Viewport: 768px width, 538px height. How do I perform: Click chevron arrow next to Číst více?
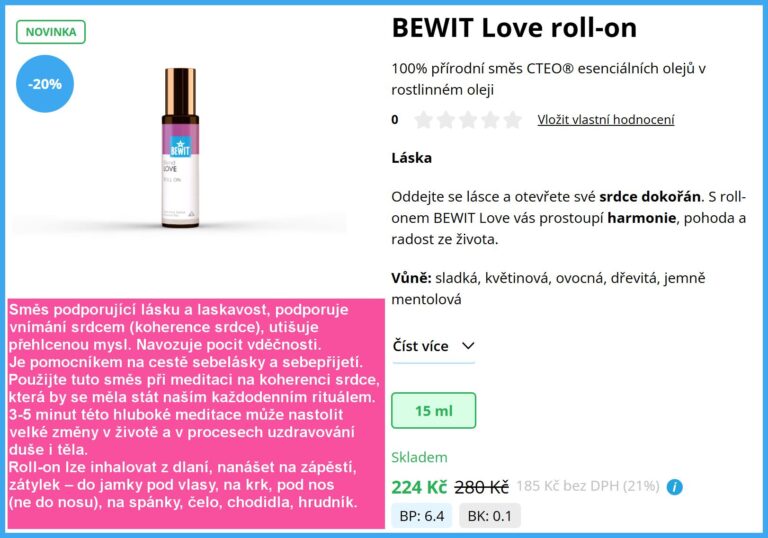(468, 346)
